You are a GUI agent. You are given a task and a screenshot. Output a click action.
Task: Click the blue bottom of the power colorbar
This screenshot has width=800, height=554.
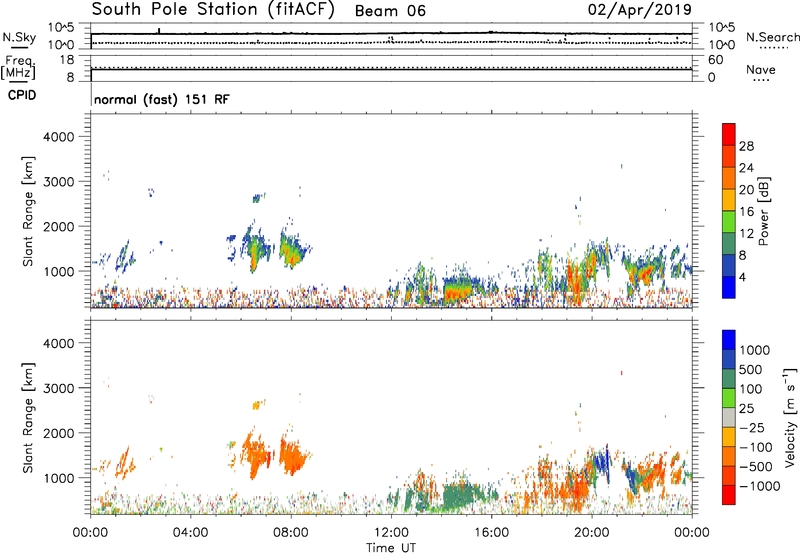click(x=729, y=287)
